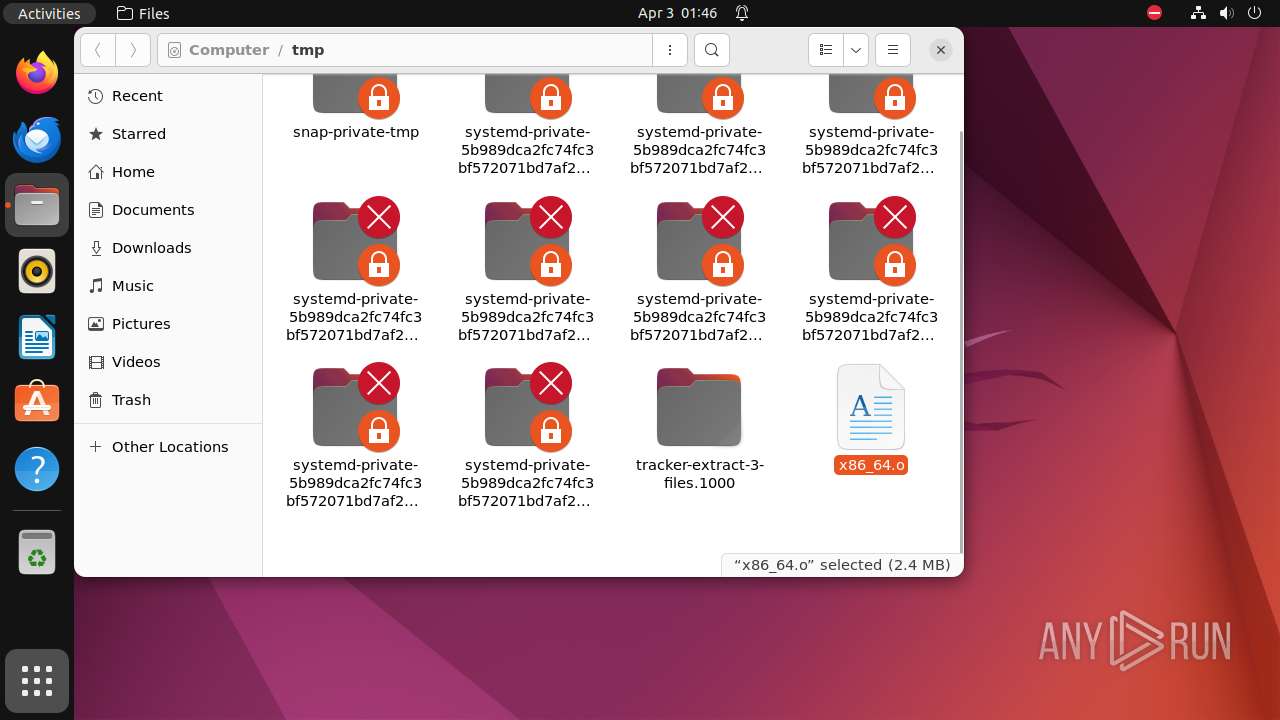1280x720 pixels.
Task: Click the volume icon in top bar
Action: tap(1227, 13)
